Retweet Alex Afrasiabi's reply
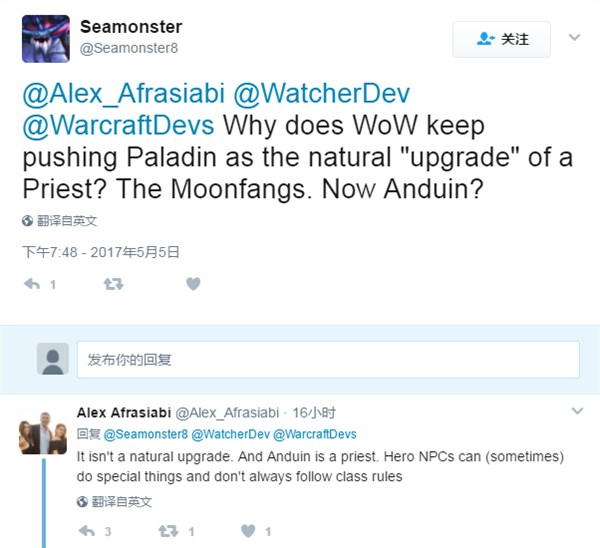 (x=168, y=531)
